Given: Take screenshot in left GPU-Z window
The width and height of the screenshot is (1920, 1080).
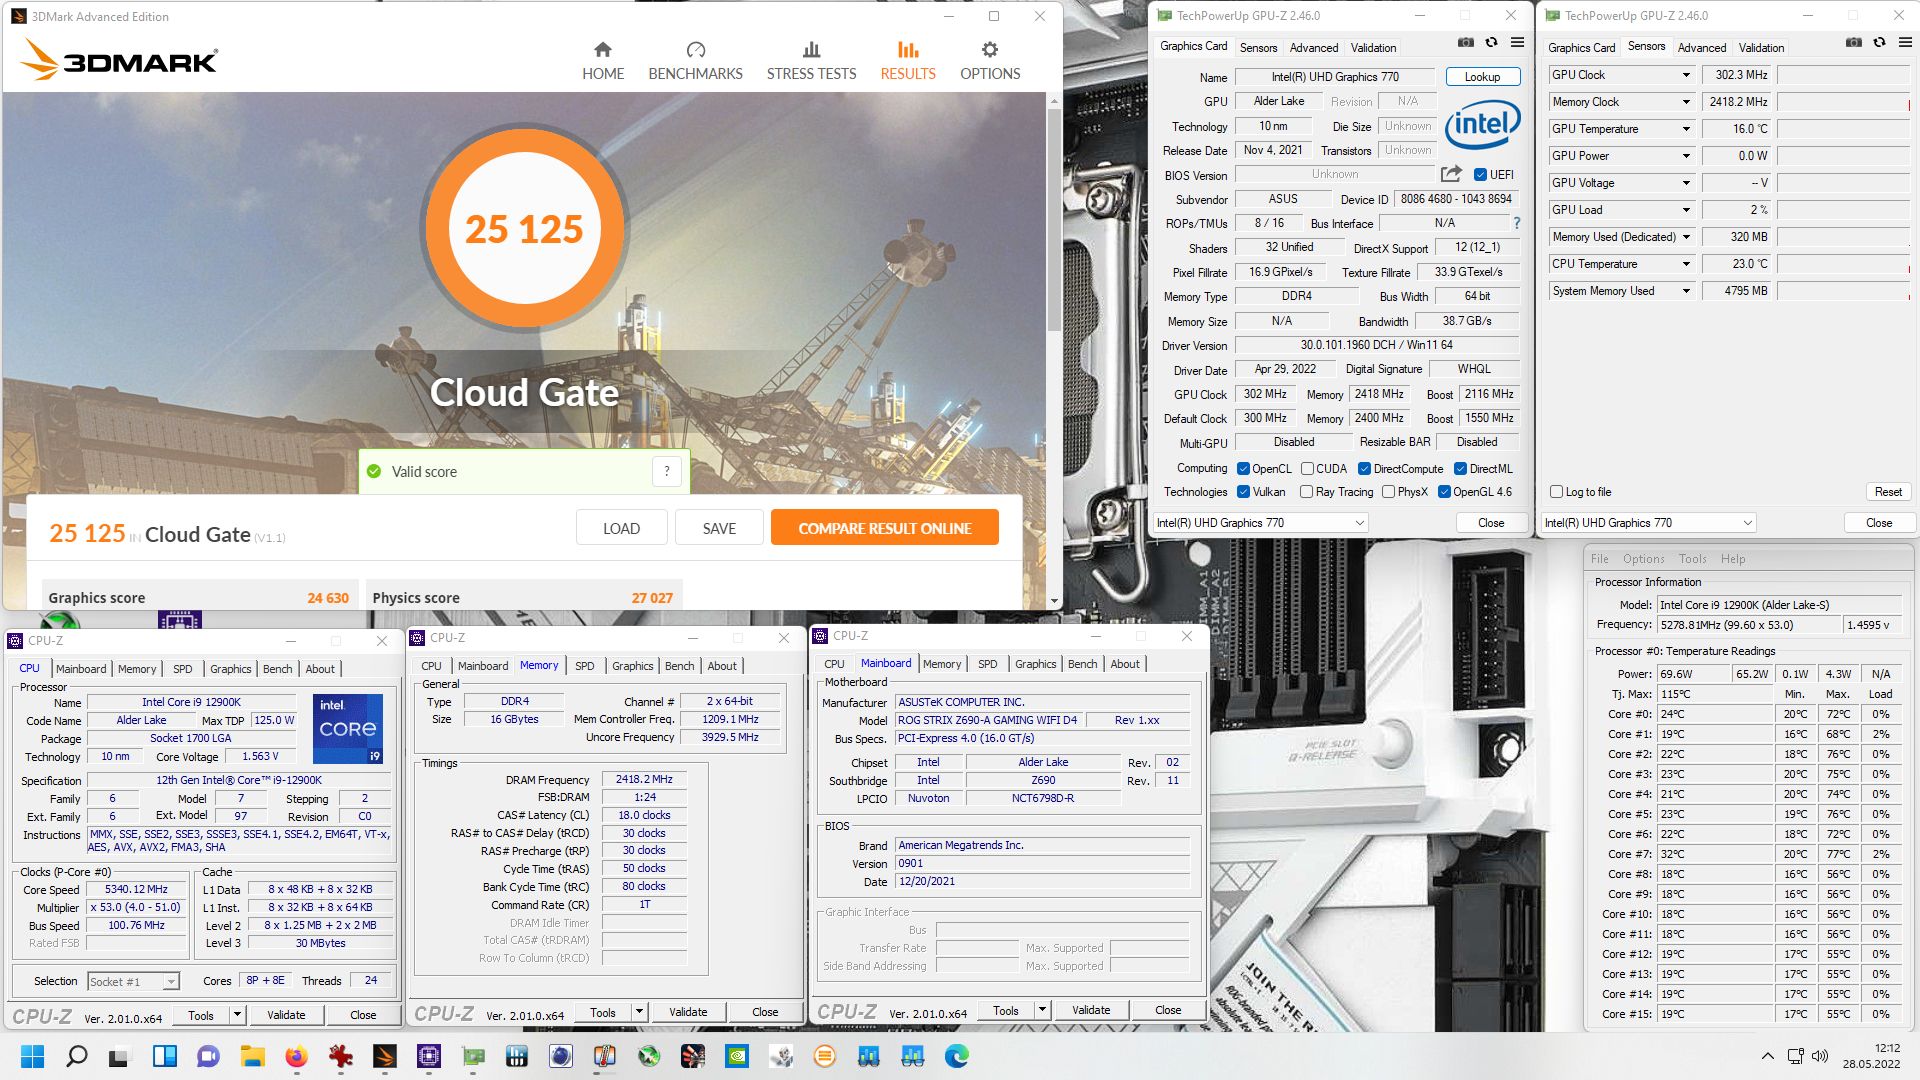Looking at the screenshot, I should [x=1465, y=43].
